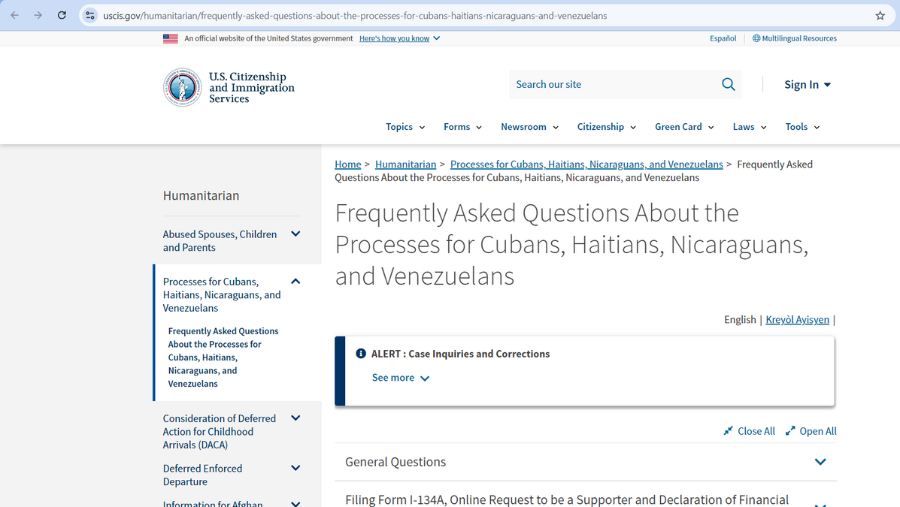Expand See more in the alert

click(400, 378)
